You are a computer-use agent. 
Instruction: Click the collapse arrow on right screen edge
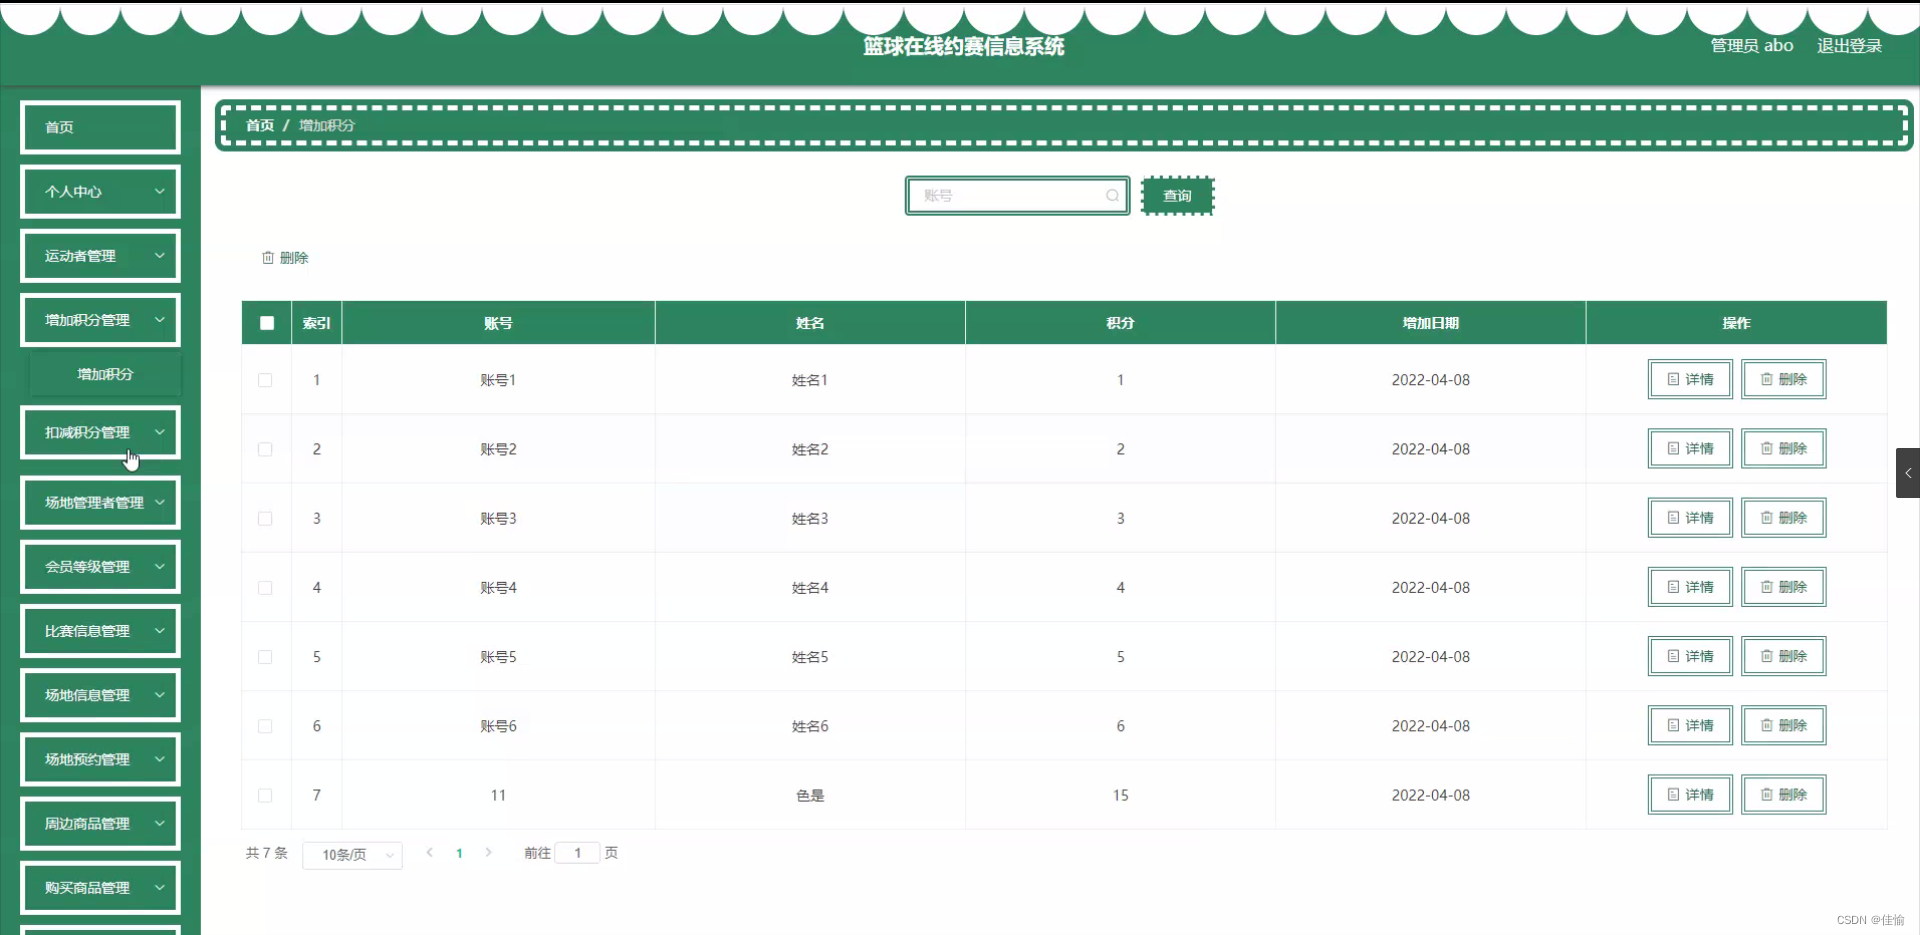(x=1908, y=472)
